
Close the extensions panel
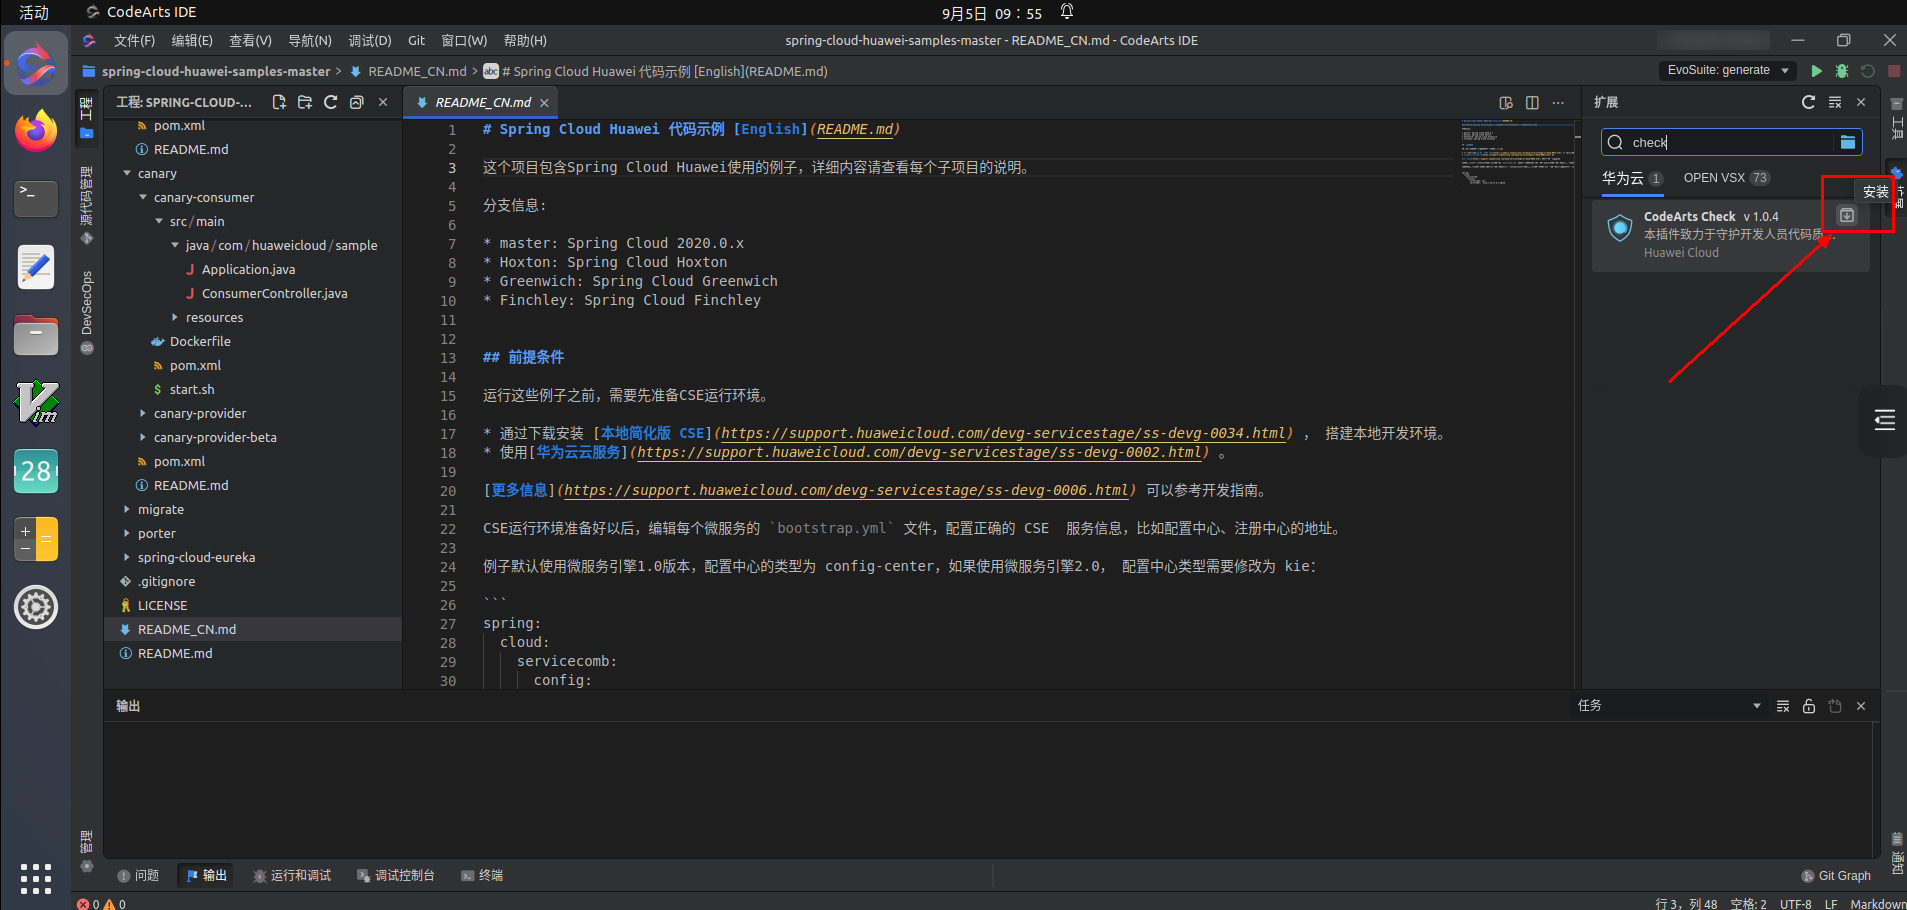(x=1861, y=102)
